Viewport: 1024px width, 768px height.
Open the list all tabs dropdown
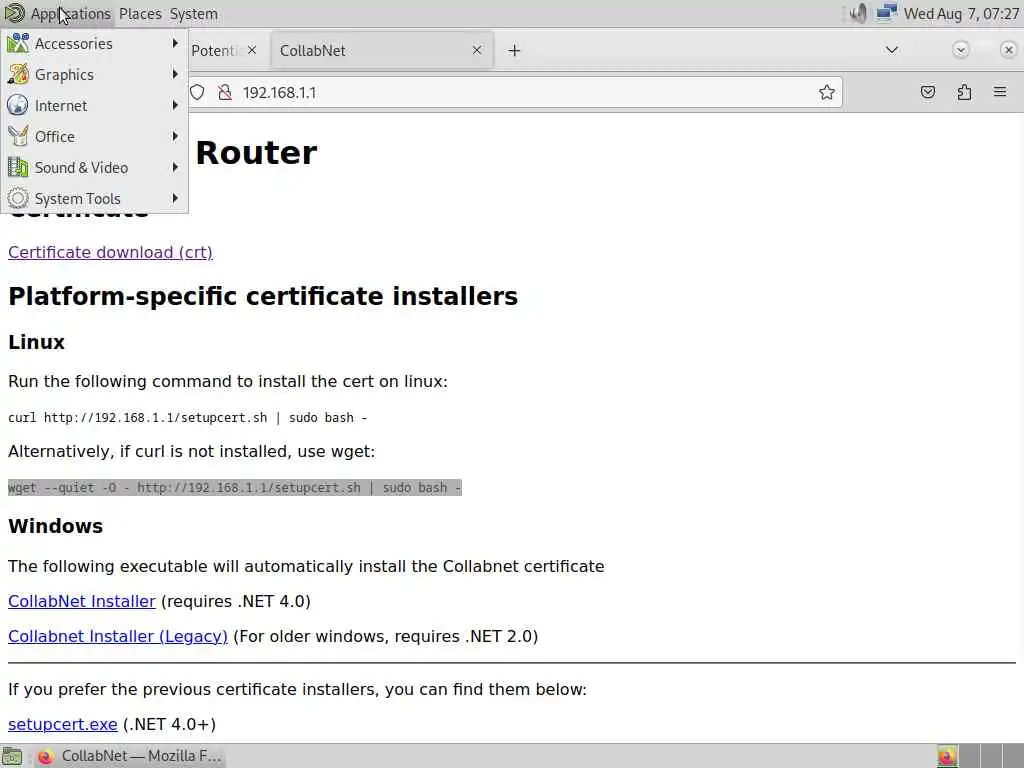click(x=891, y=50)
